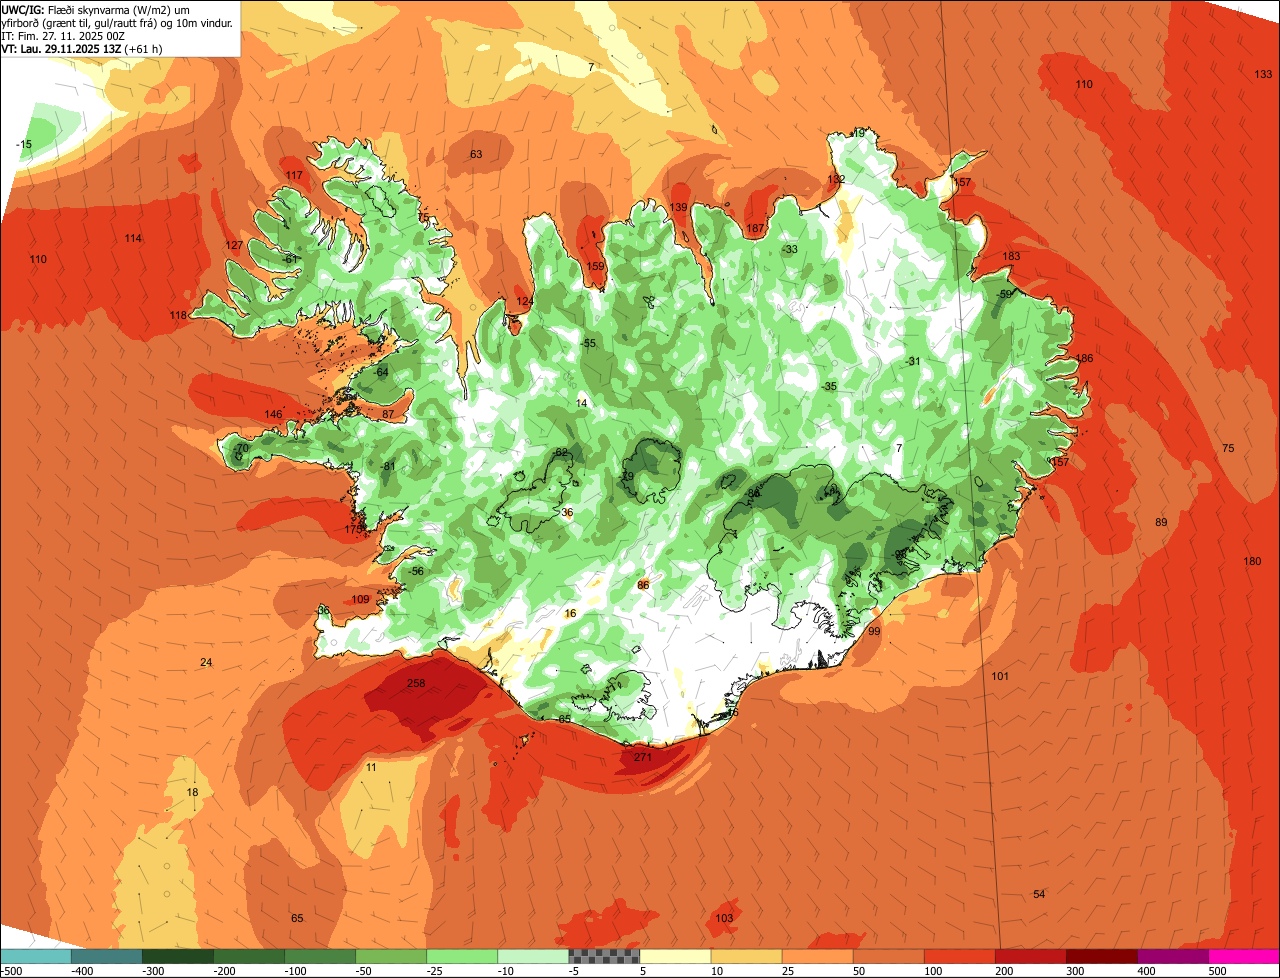Screen dimensions: 1280x978
Task: Click the 63 value north of Iceland
Action: (x=476, y=154)
